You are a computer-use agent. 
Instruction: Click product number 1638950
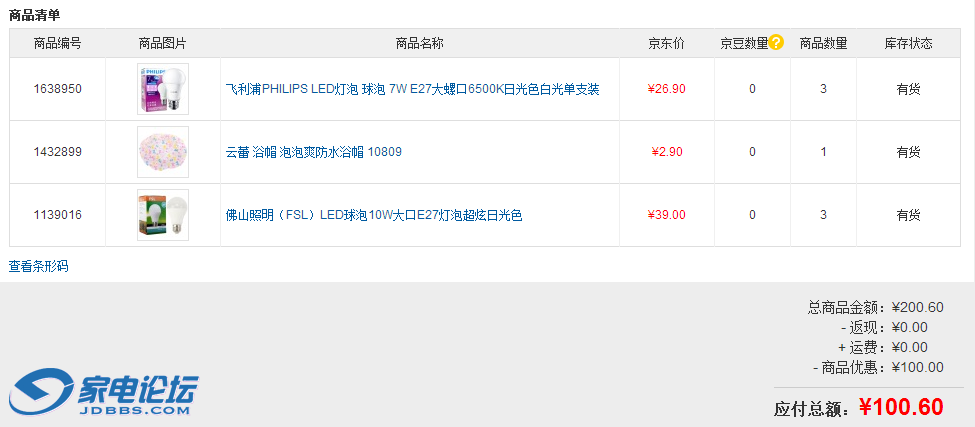click(x=57, y=89)
